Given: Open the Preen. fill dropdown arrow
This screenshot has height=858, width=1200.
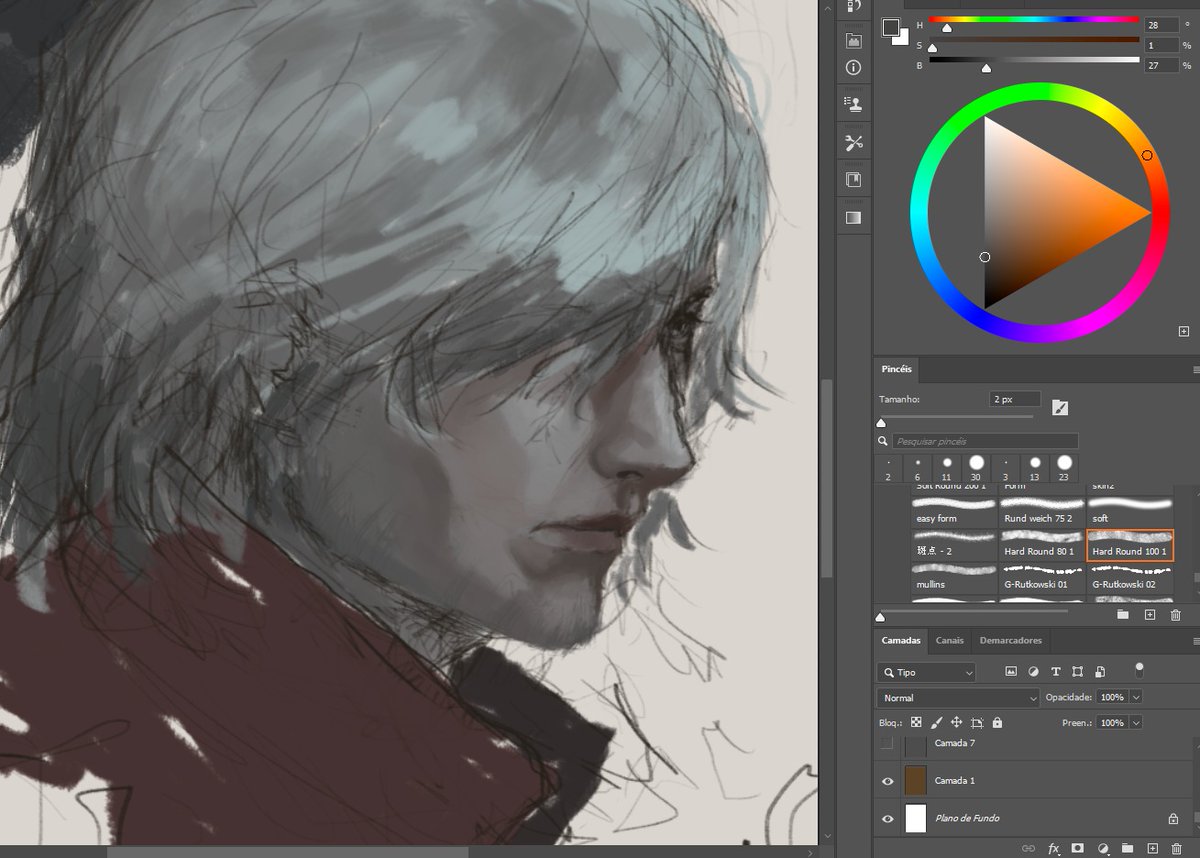Looking at the screenshot, I should point(1136,722).
